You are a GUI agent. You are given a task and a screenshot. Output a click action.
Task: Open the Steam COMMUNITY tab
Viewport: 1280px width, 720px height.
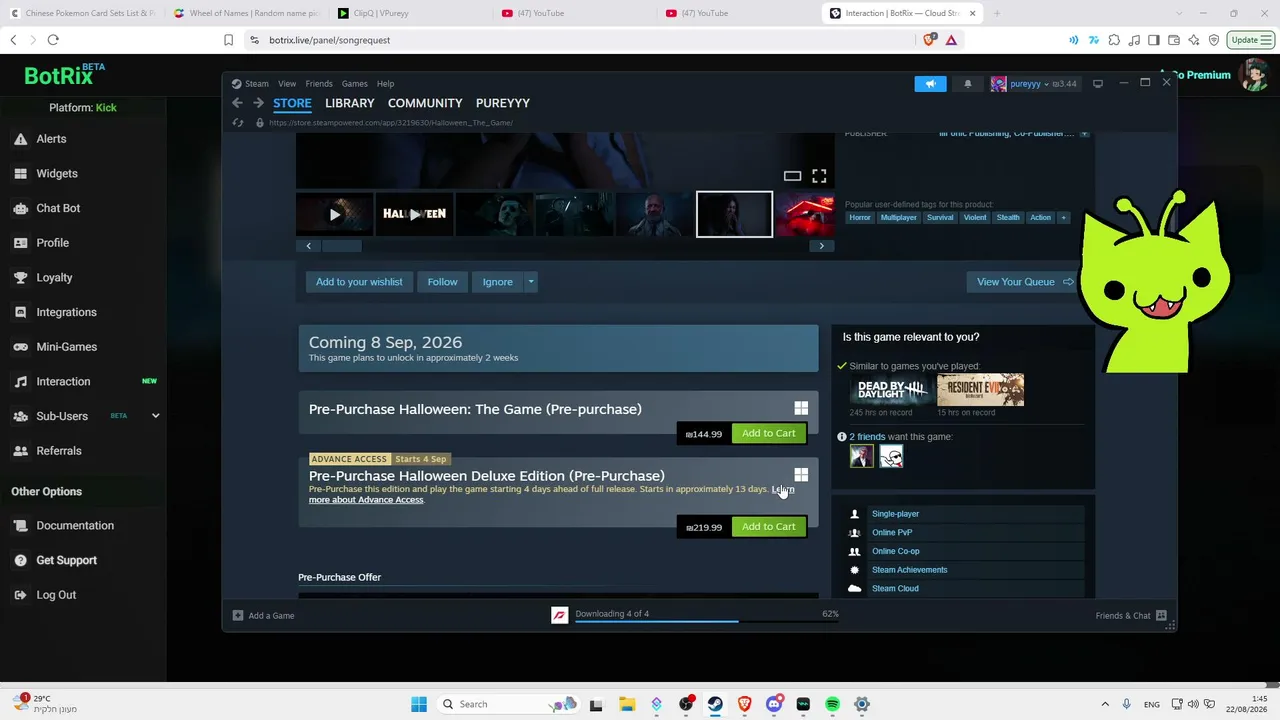[x=425, y=103]
